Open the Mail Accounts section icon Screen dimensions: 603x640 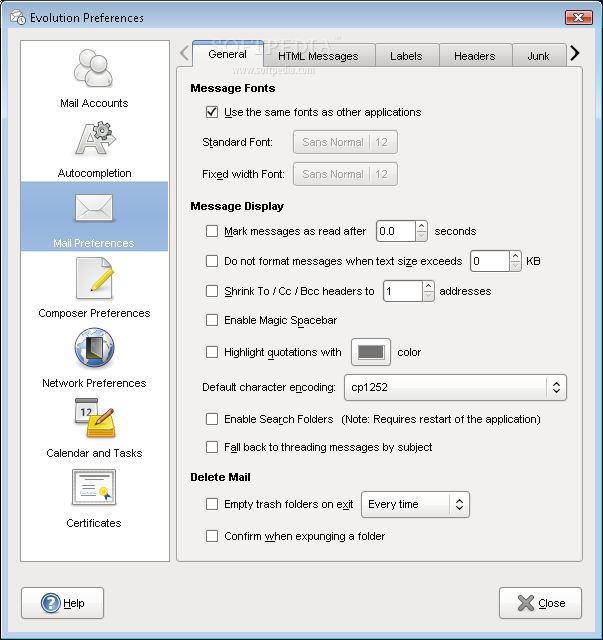93,68
